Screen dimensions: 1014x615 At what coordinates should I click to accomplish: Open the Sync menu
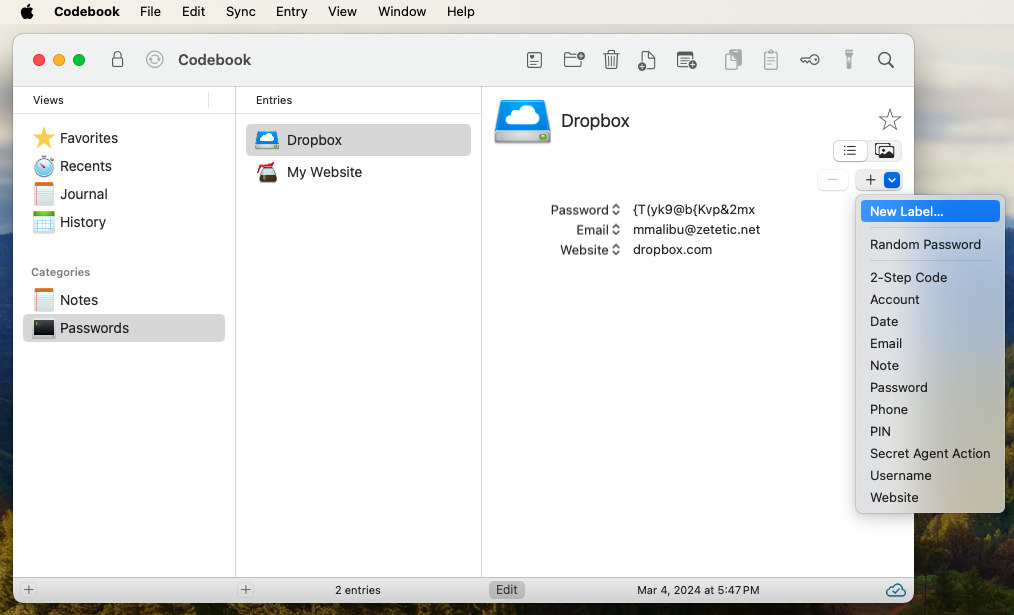click(241, 12)
